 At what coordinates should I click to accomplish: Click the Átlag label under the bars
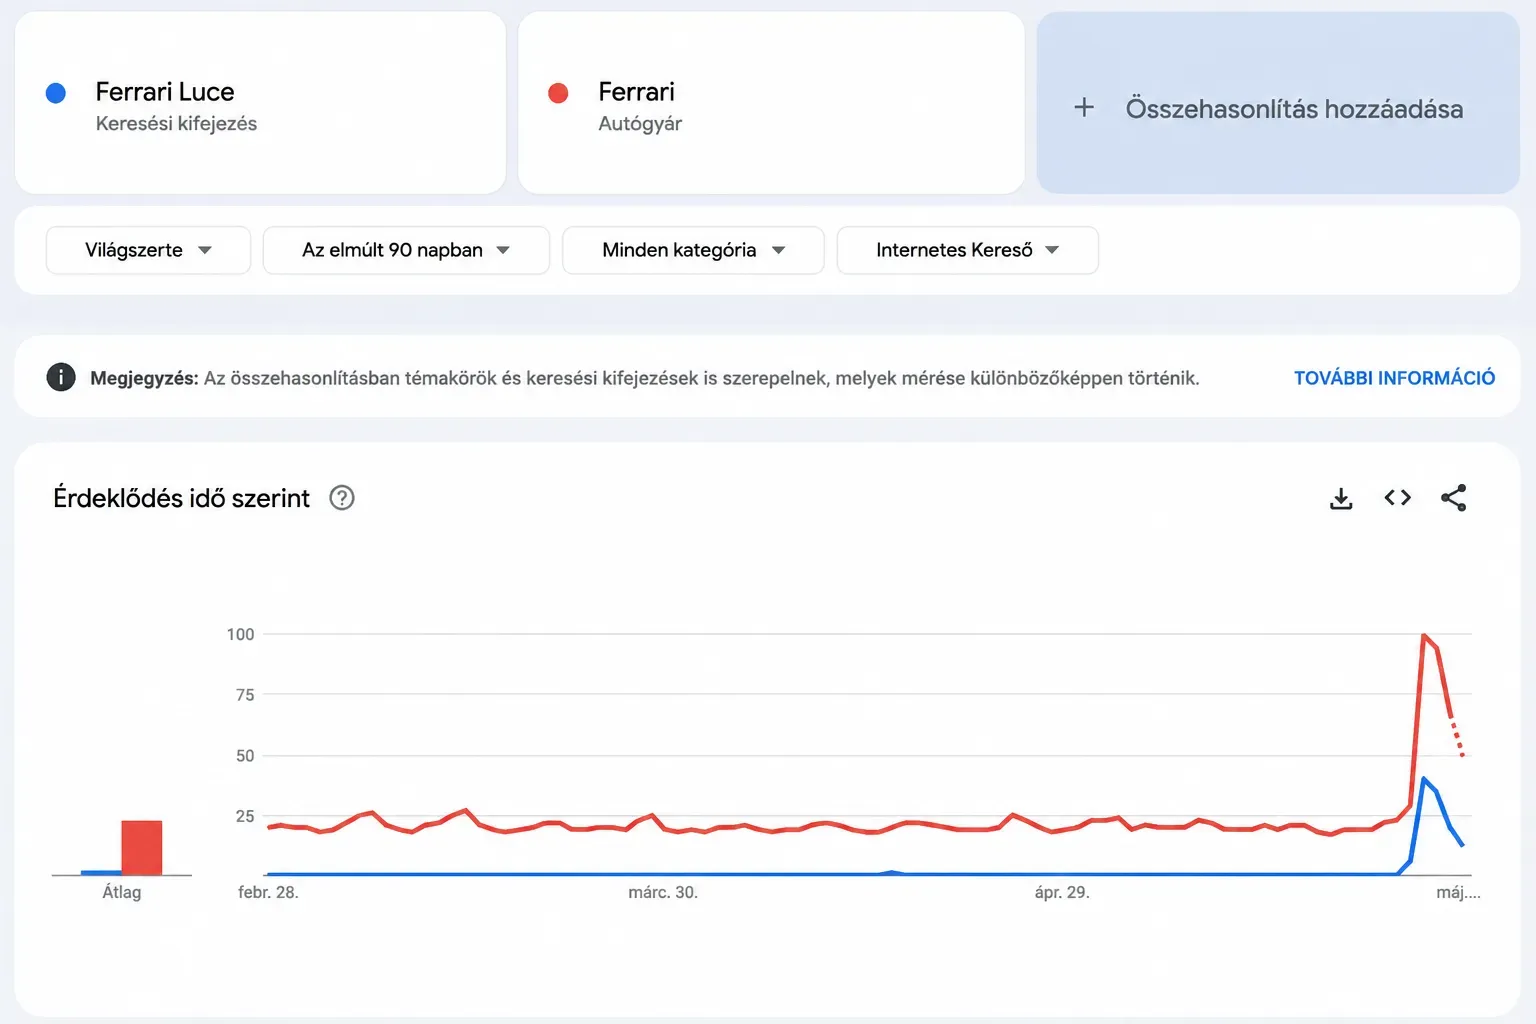click(122, 892)
